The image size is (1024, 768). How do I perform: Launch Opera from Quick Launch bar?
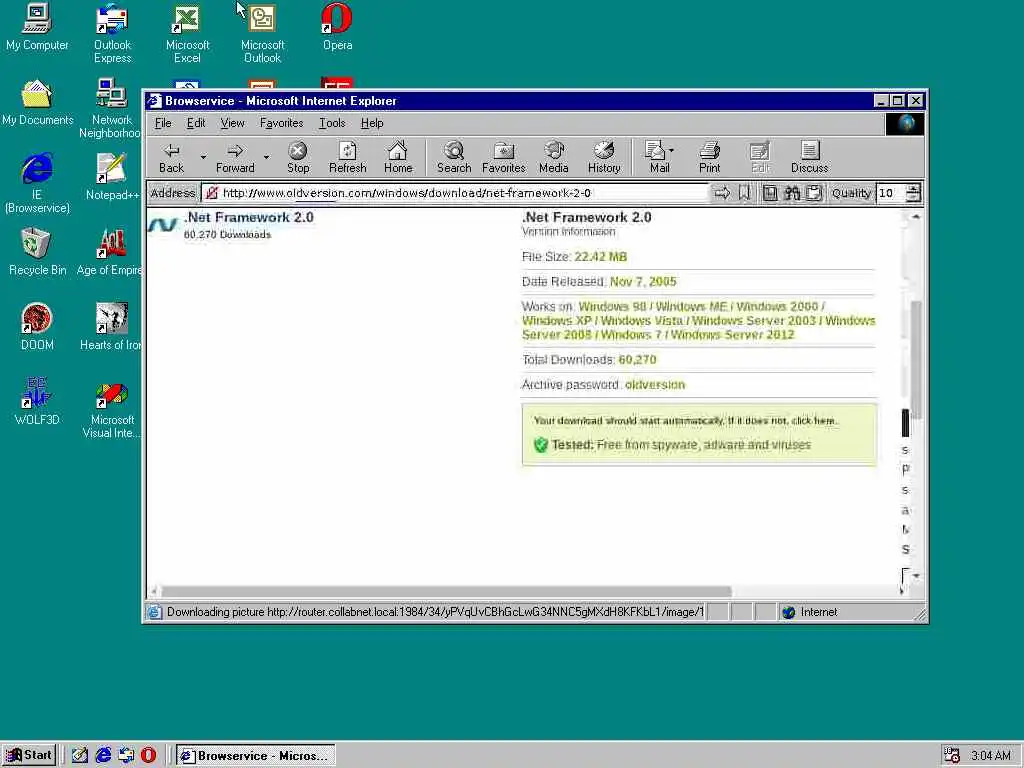click(x=149, y=756)
